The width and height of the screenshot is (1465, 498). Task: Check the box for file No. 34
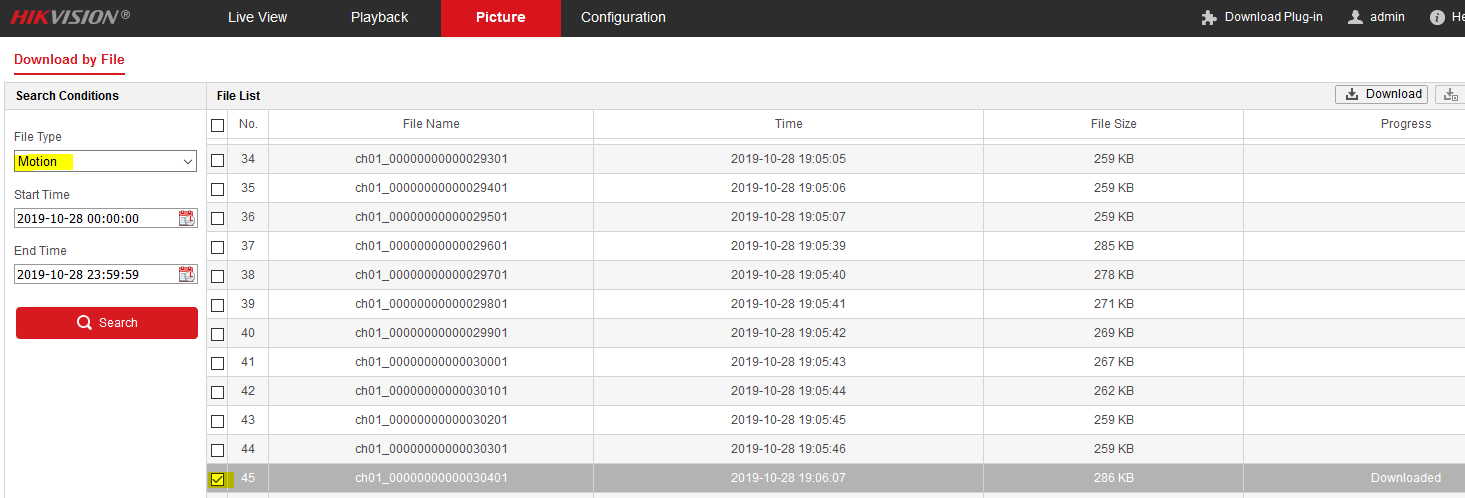217,160
